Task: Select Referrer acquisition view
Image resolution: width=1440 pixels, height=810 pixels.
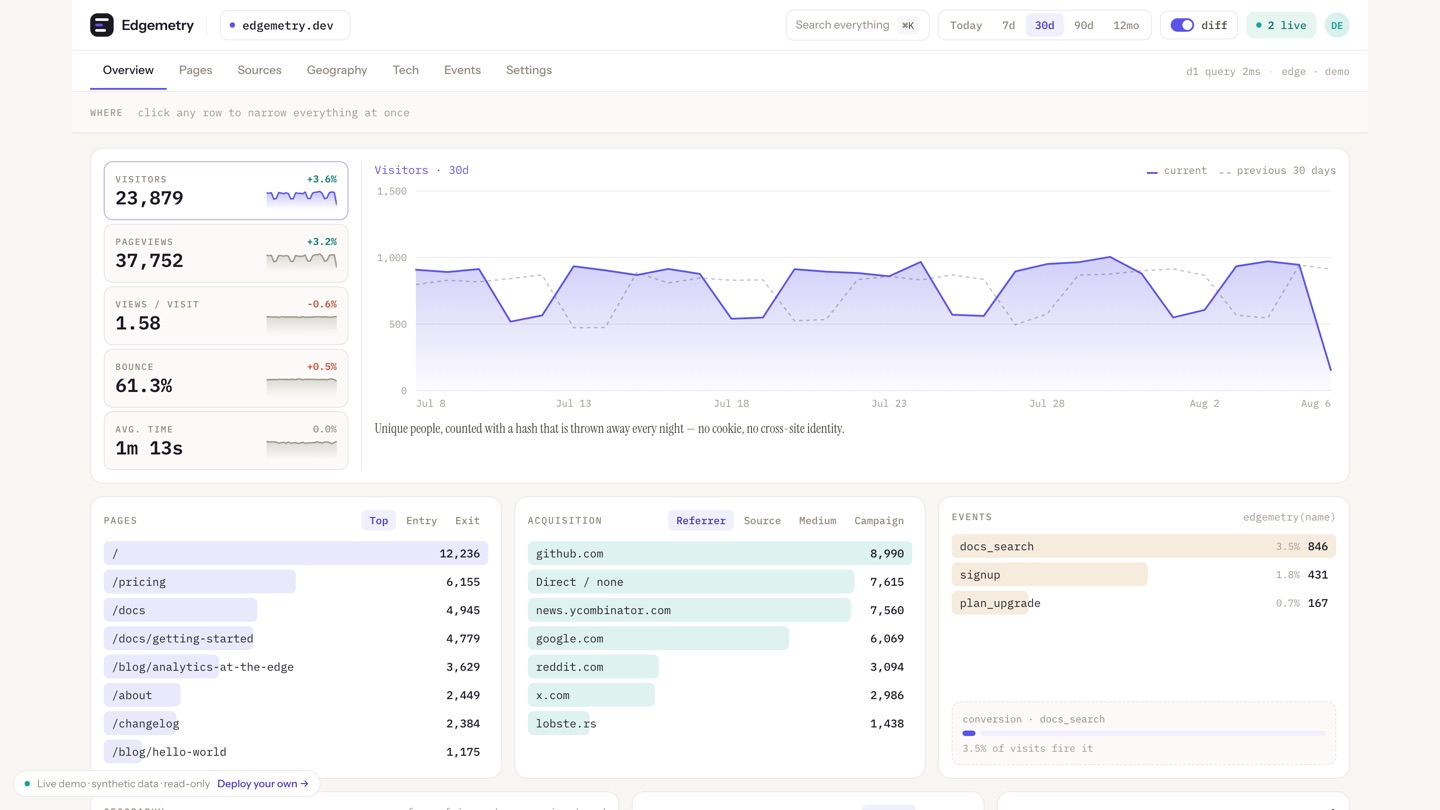Action: click(x=701, y=520)
